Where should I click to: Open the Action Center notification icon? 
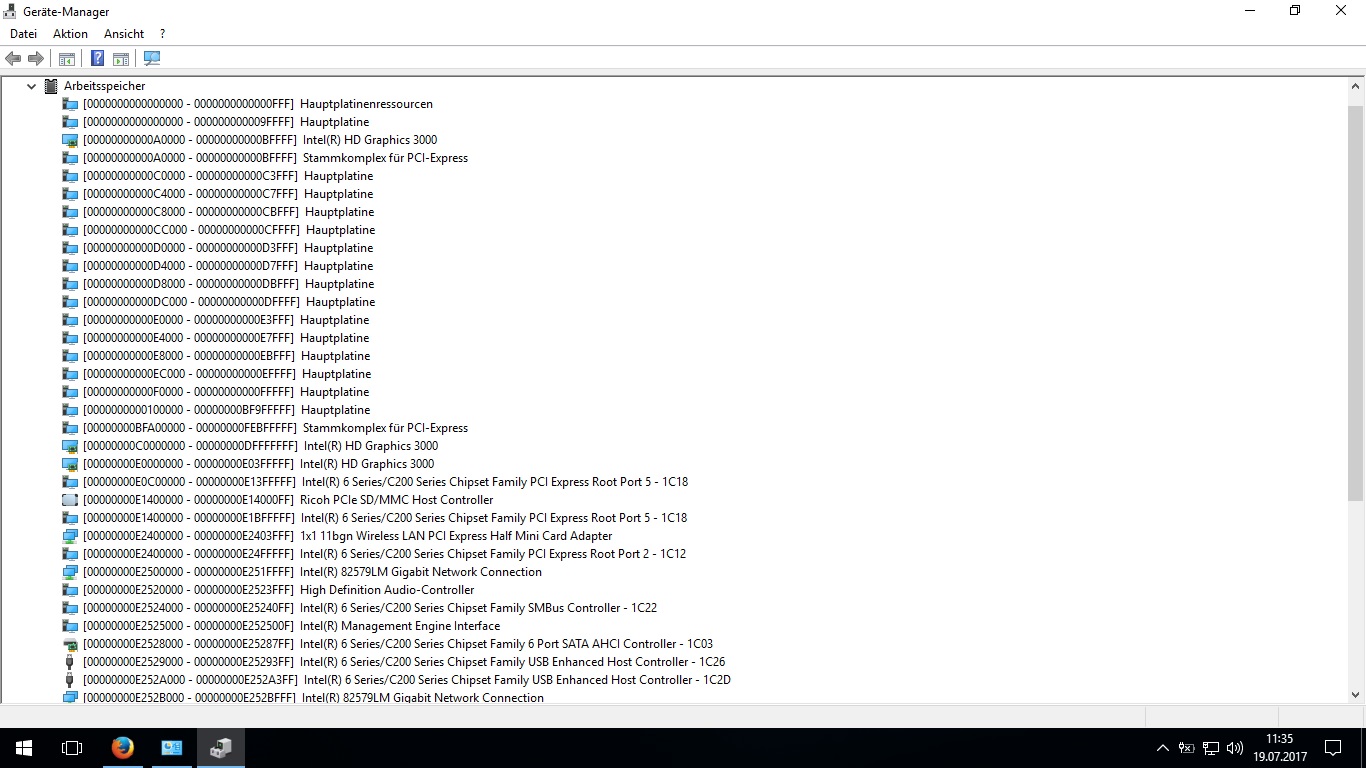pyautogui.click(x=1333, y=748)
